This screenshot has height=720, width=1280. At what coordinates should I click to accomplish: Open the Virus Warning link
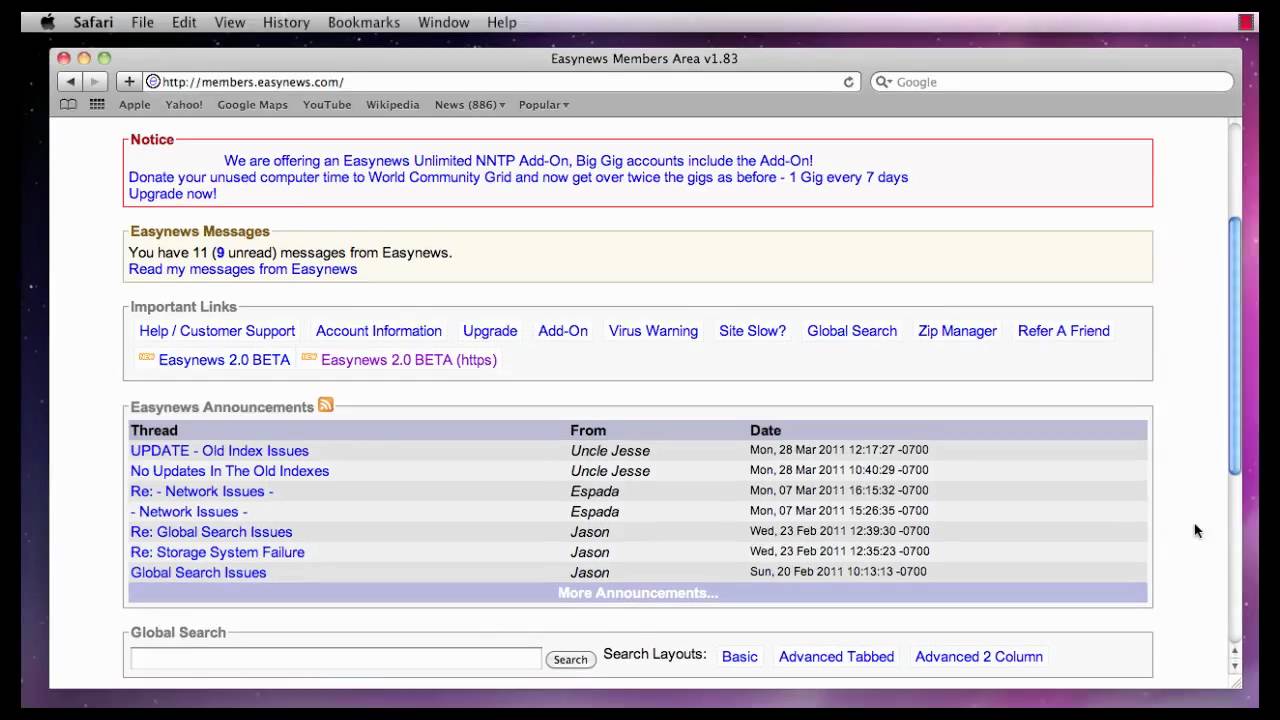[653, 331]
